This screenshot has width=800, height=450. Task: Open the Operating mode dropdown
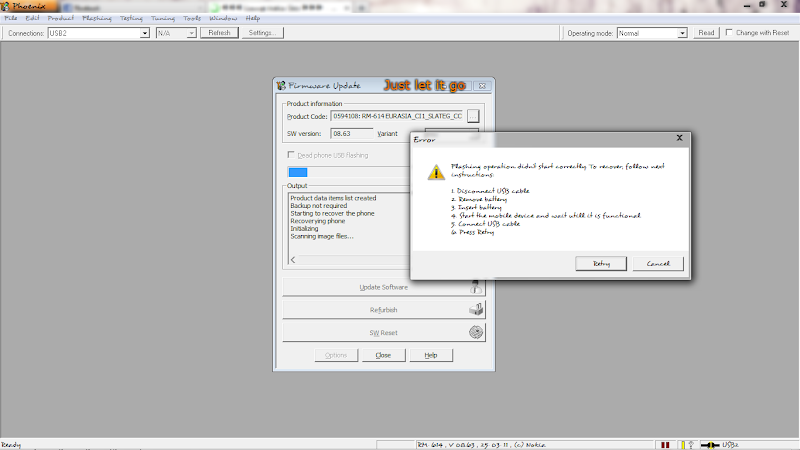click(x=683, y=33)
